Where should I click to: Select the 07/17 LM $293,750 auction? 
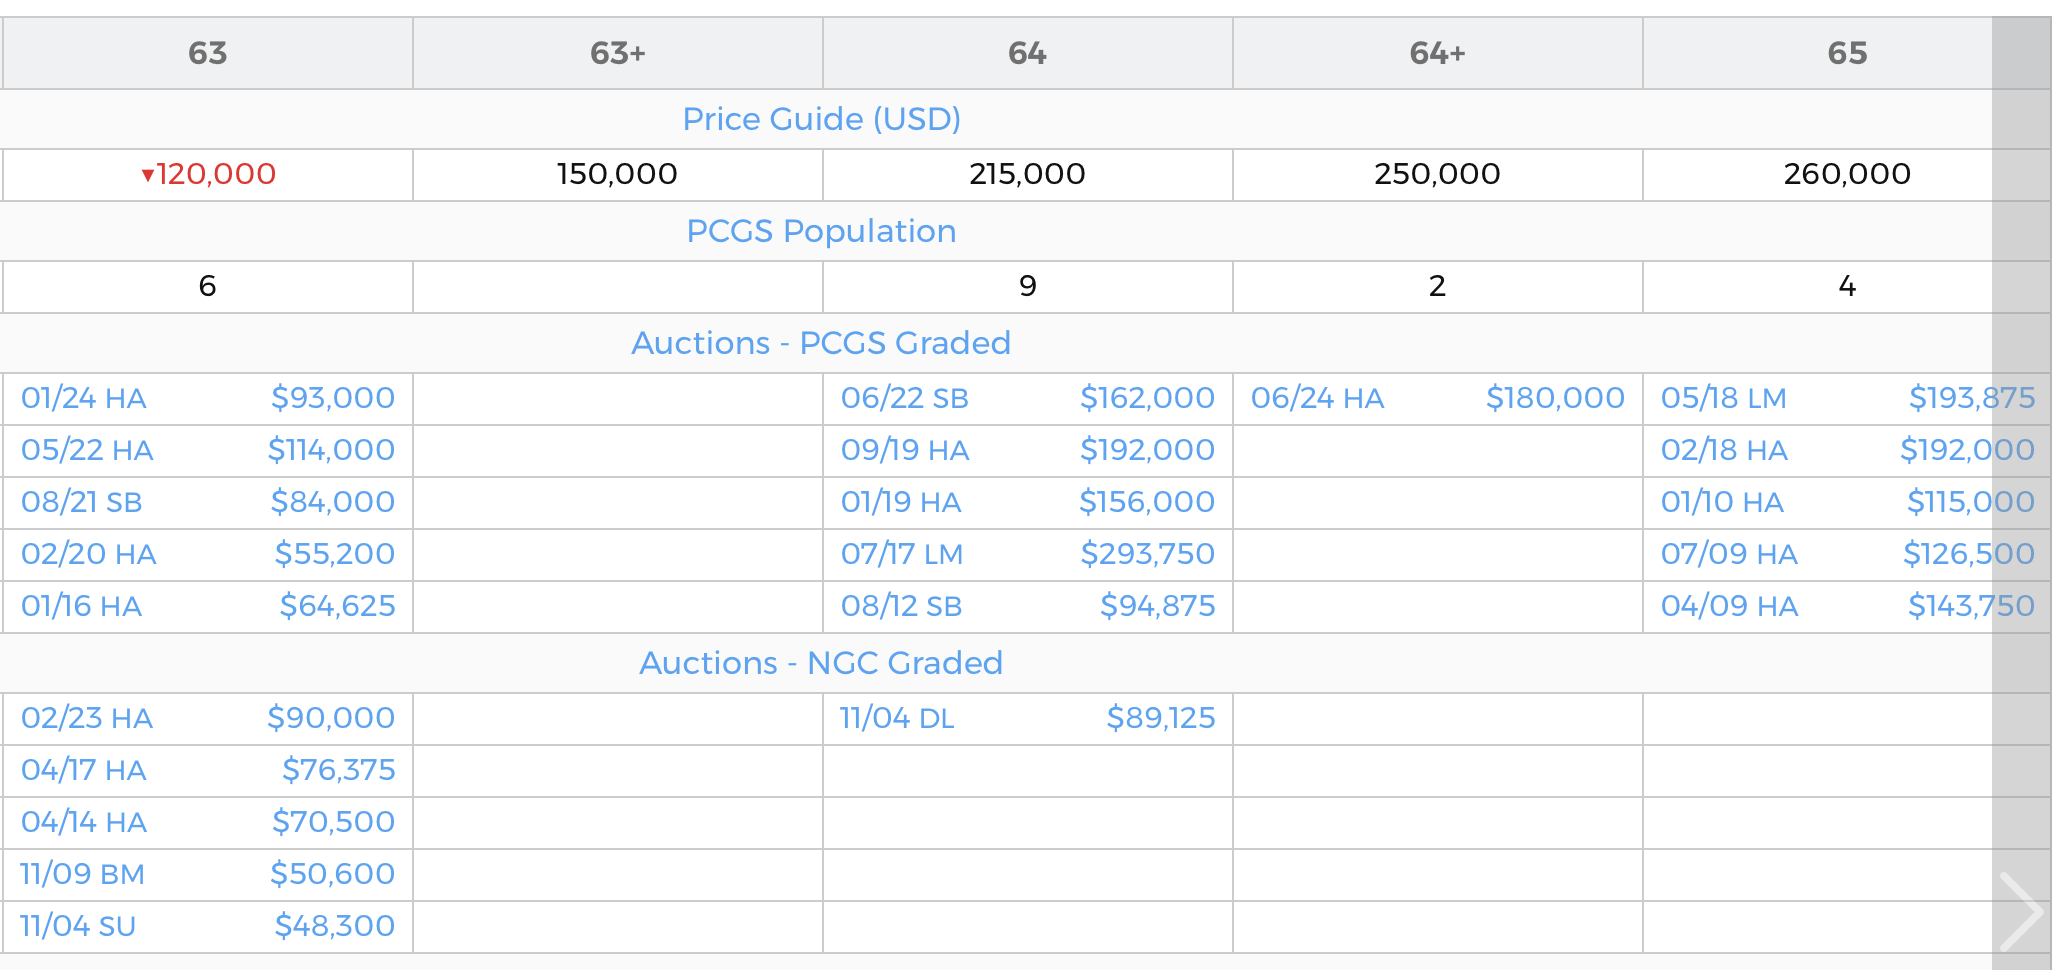(1028, 554)
